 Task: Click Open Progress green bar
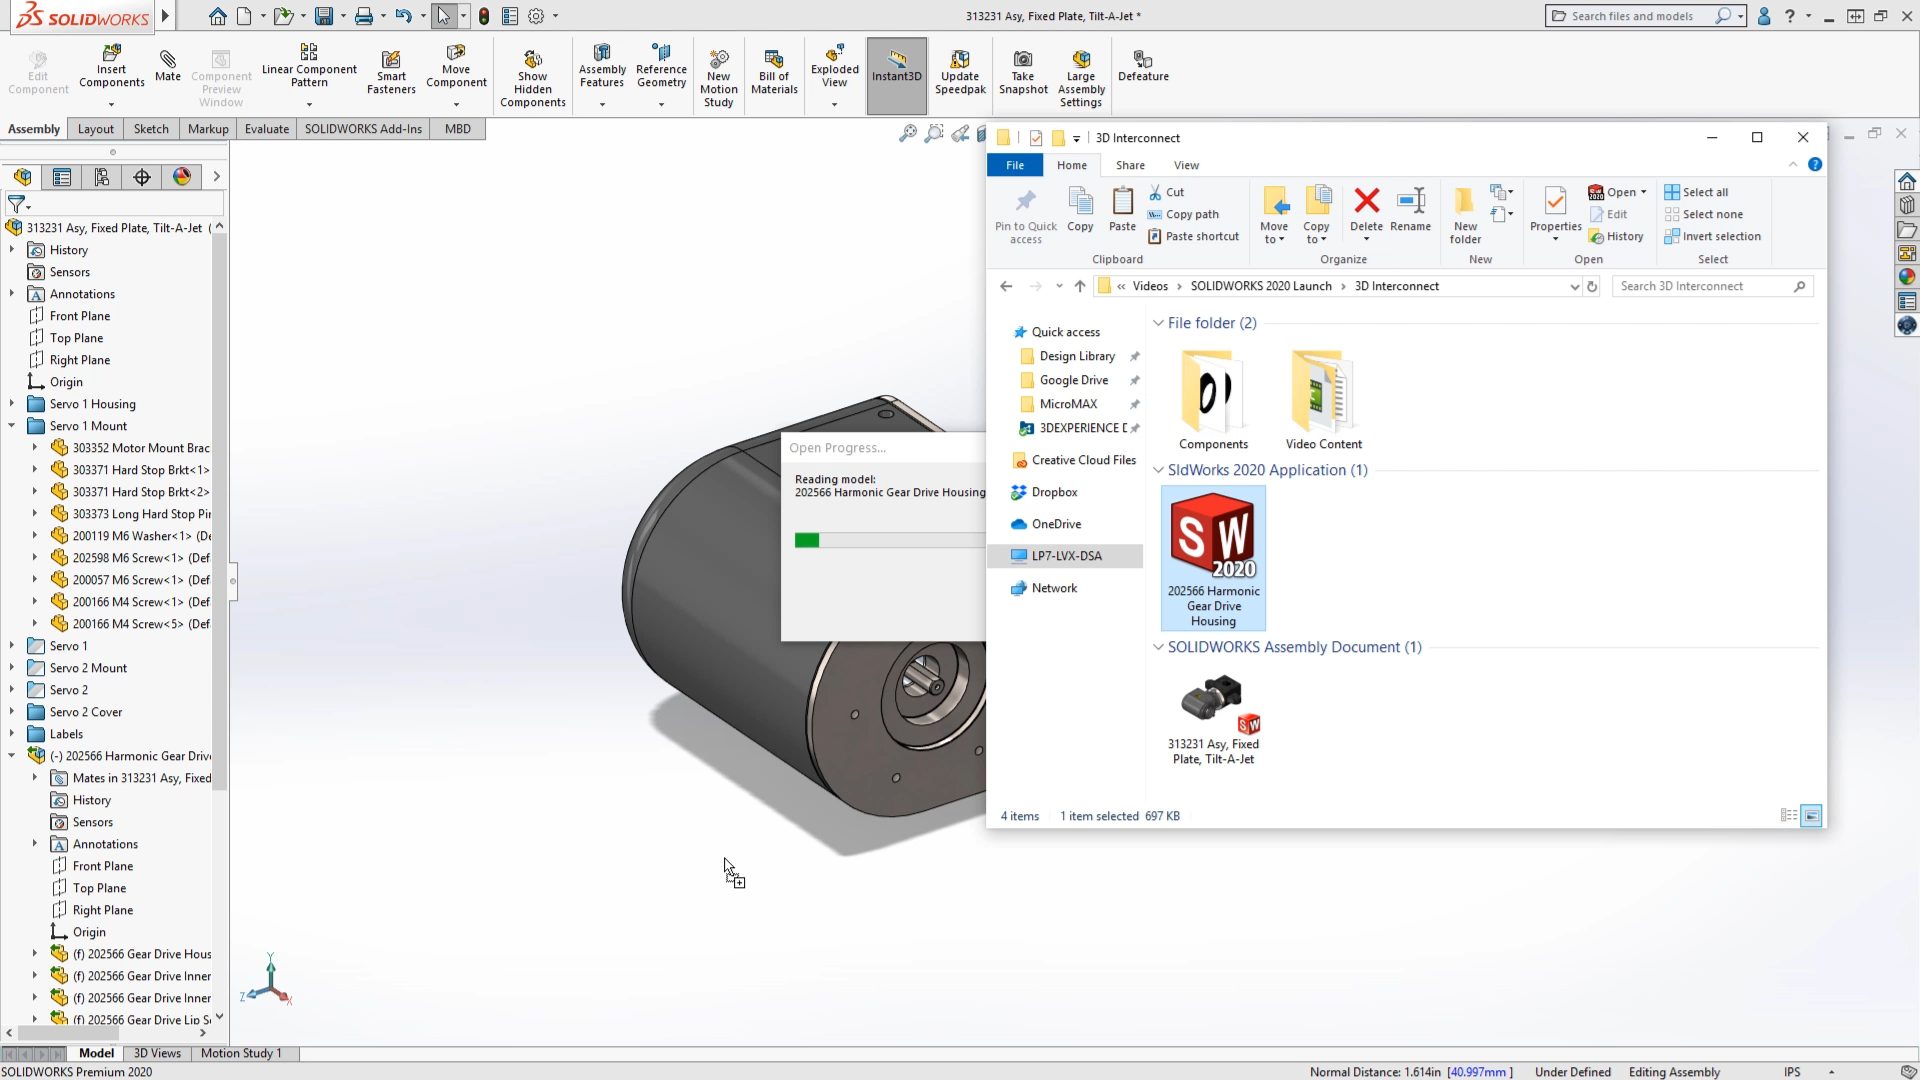807,540
